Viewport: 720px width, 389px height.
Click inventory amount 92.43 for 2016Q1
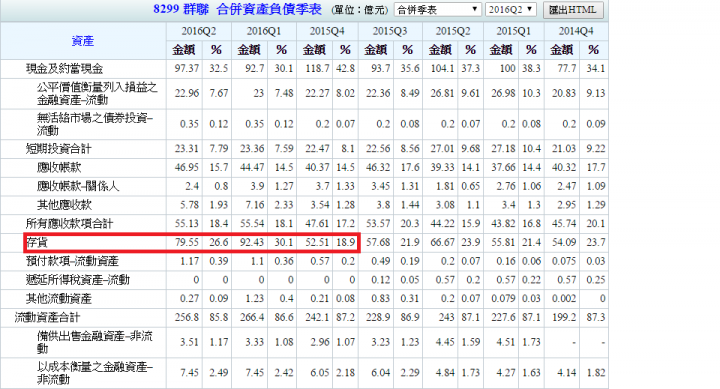pos(252,242)
